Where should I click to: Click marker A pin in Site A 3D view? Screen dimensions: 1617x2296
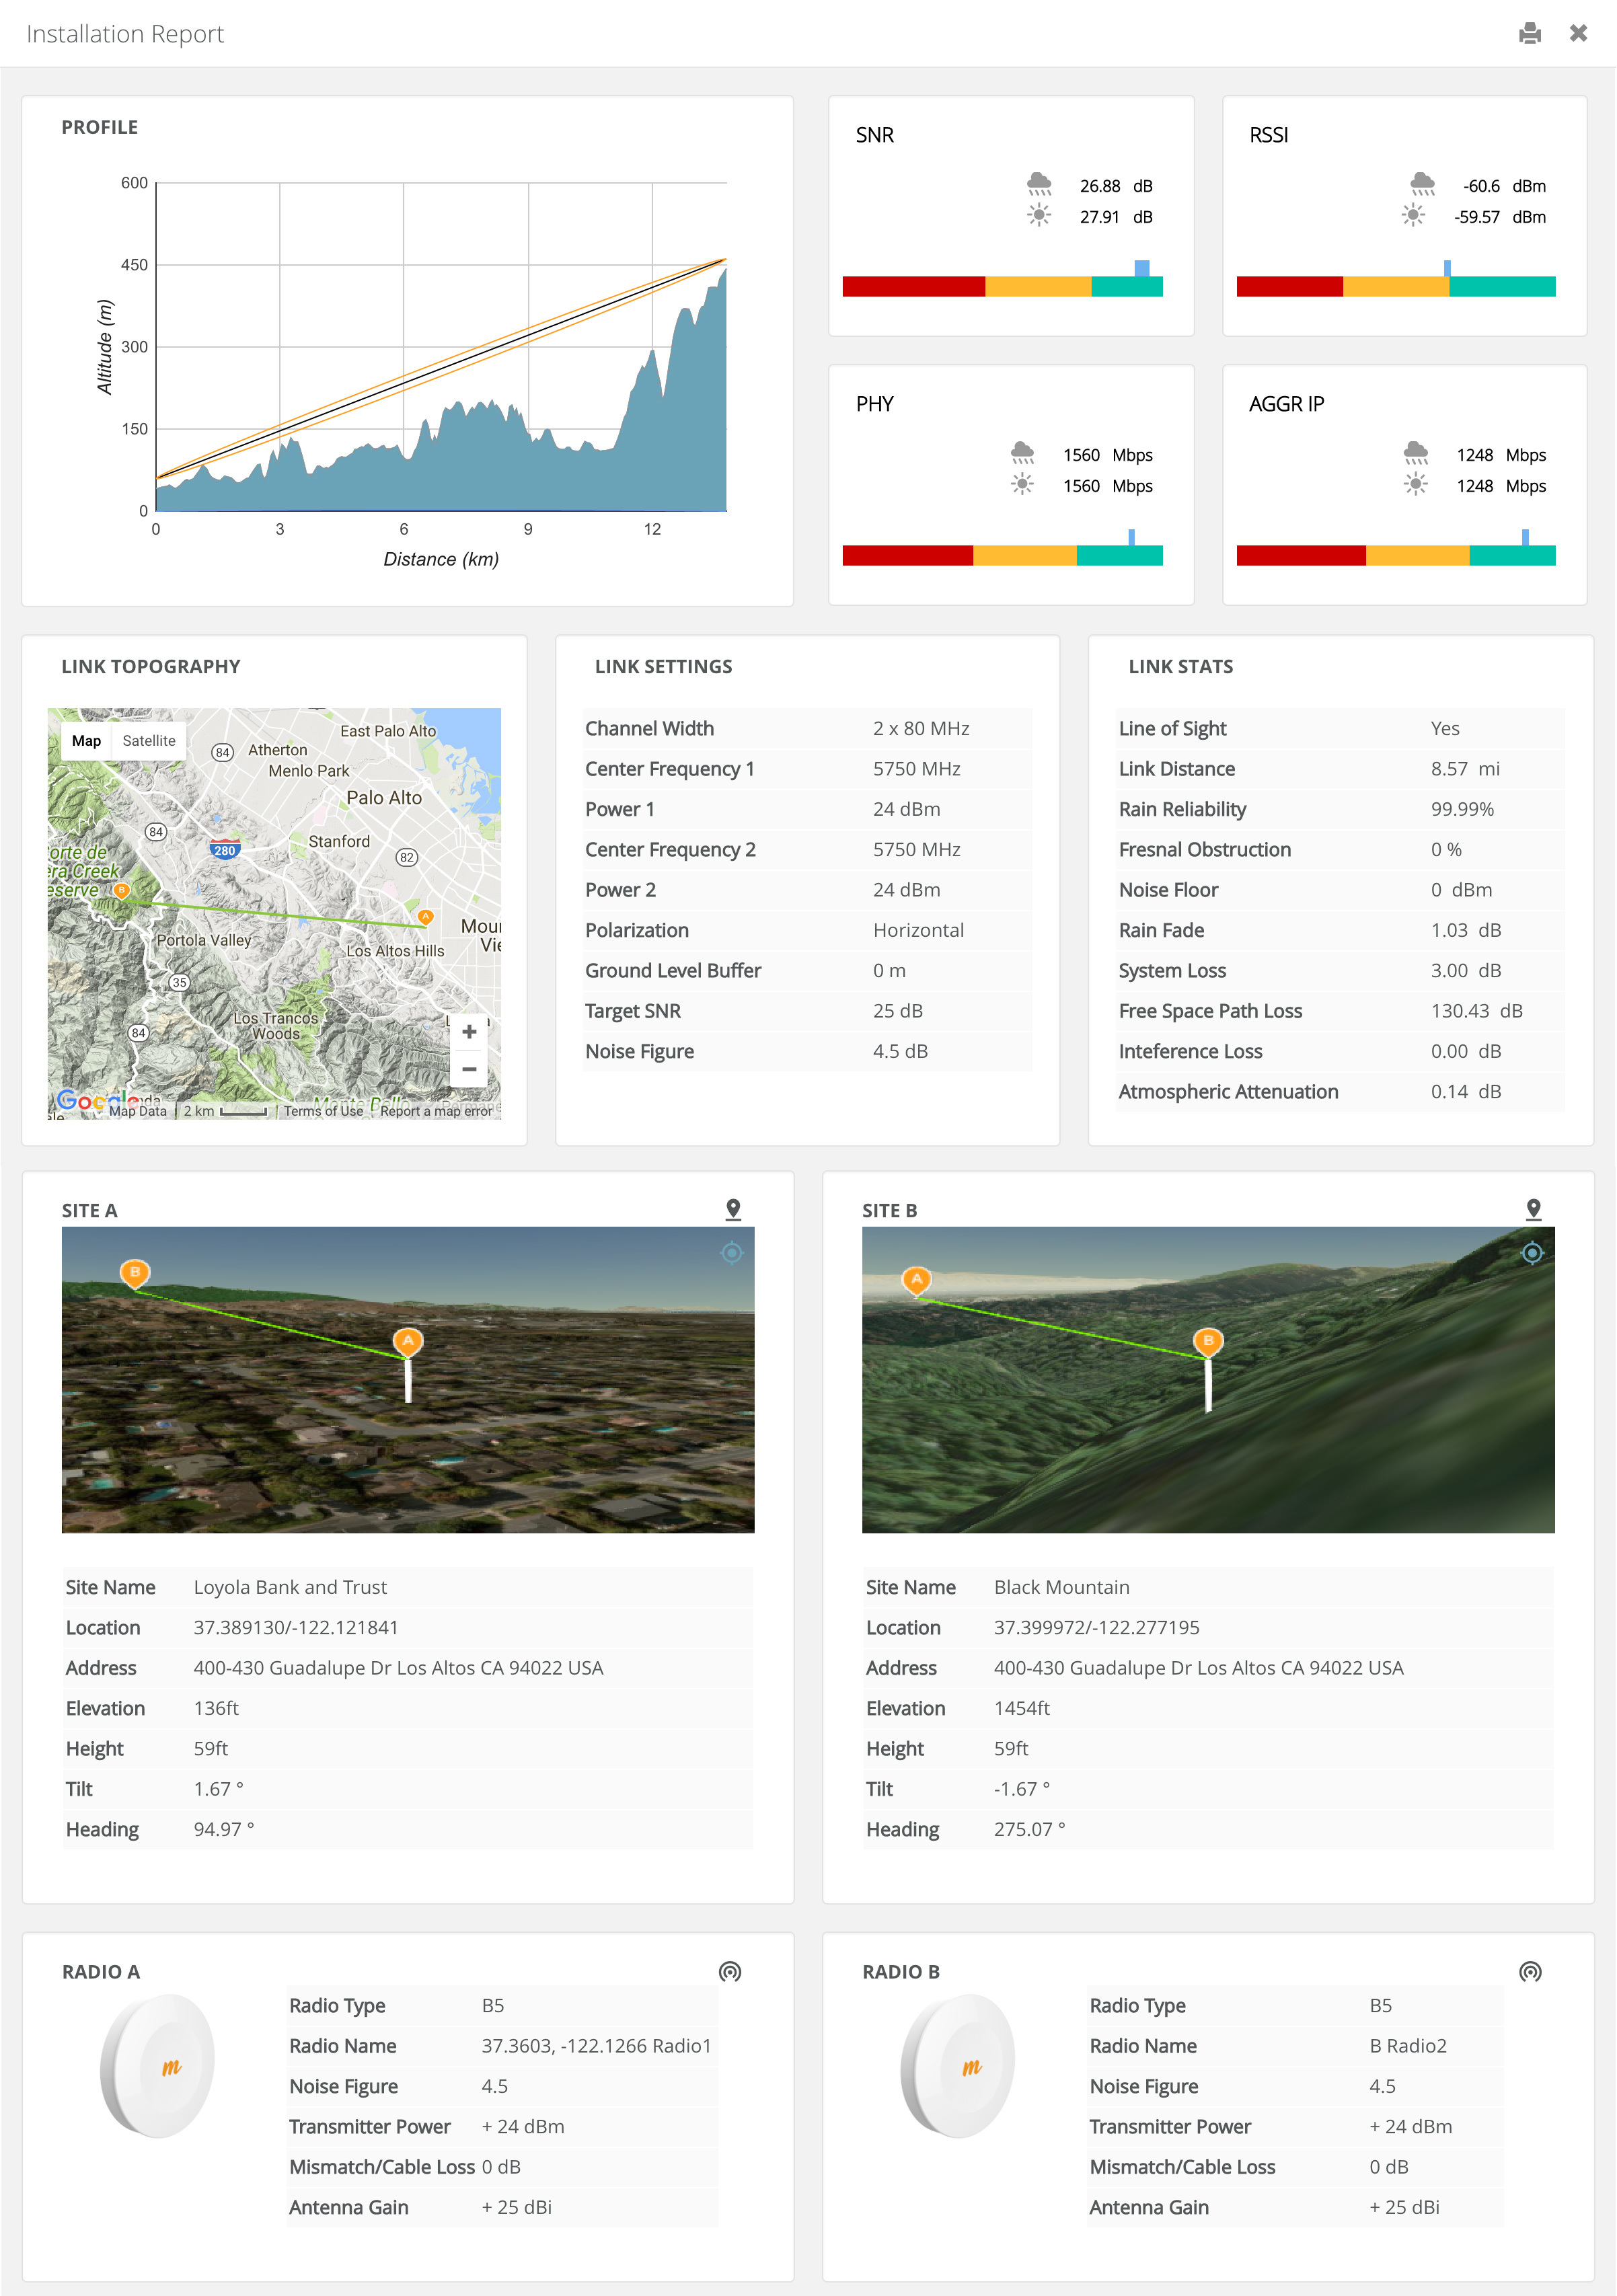point(408,1341)
